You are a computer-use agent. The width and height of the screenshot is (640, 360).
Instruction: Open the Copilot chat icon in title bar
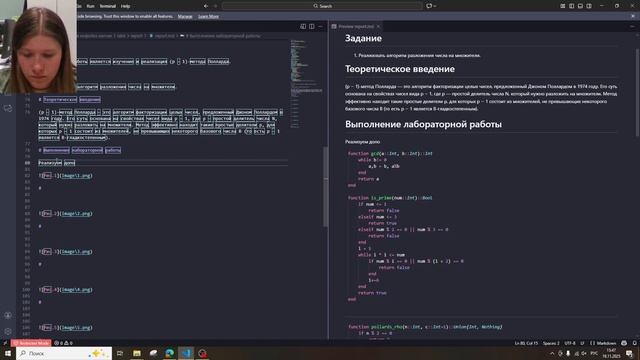point(429,6)
